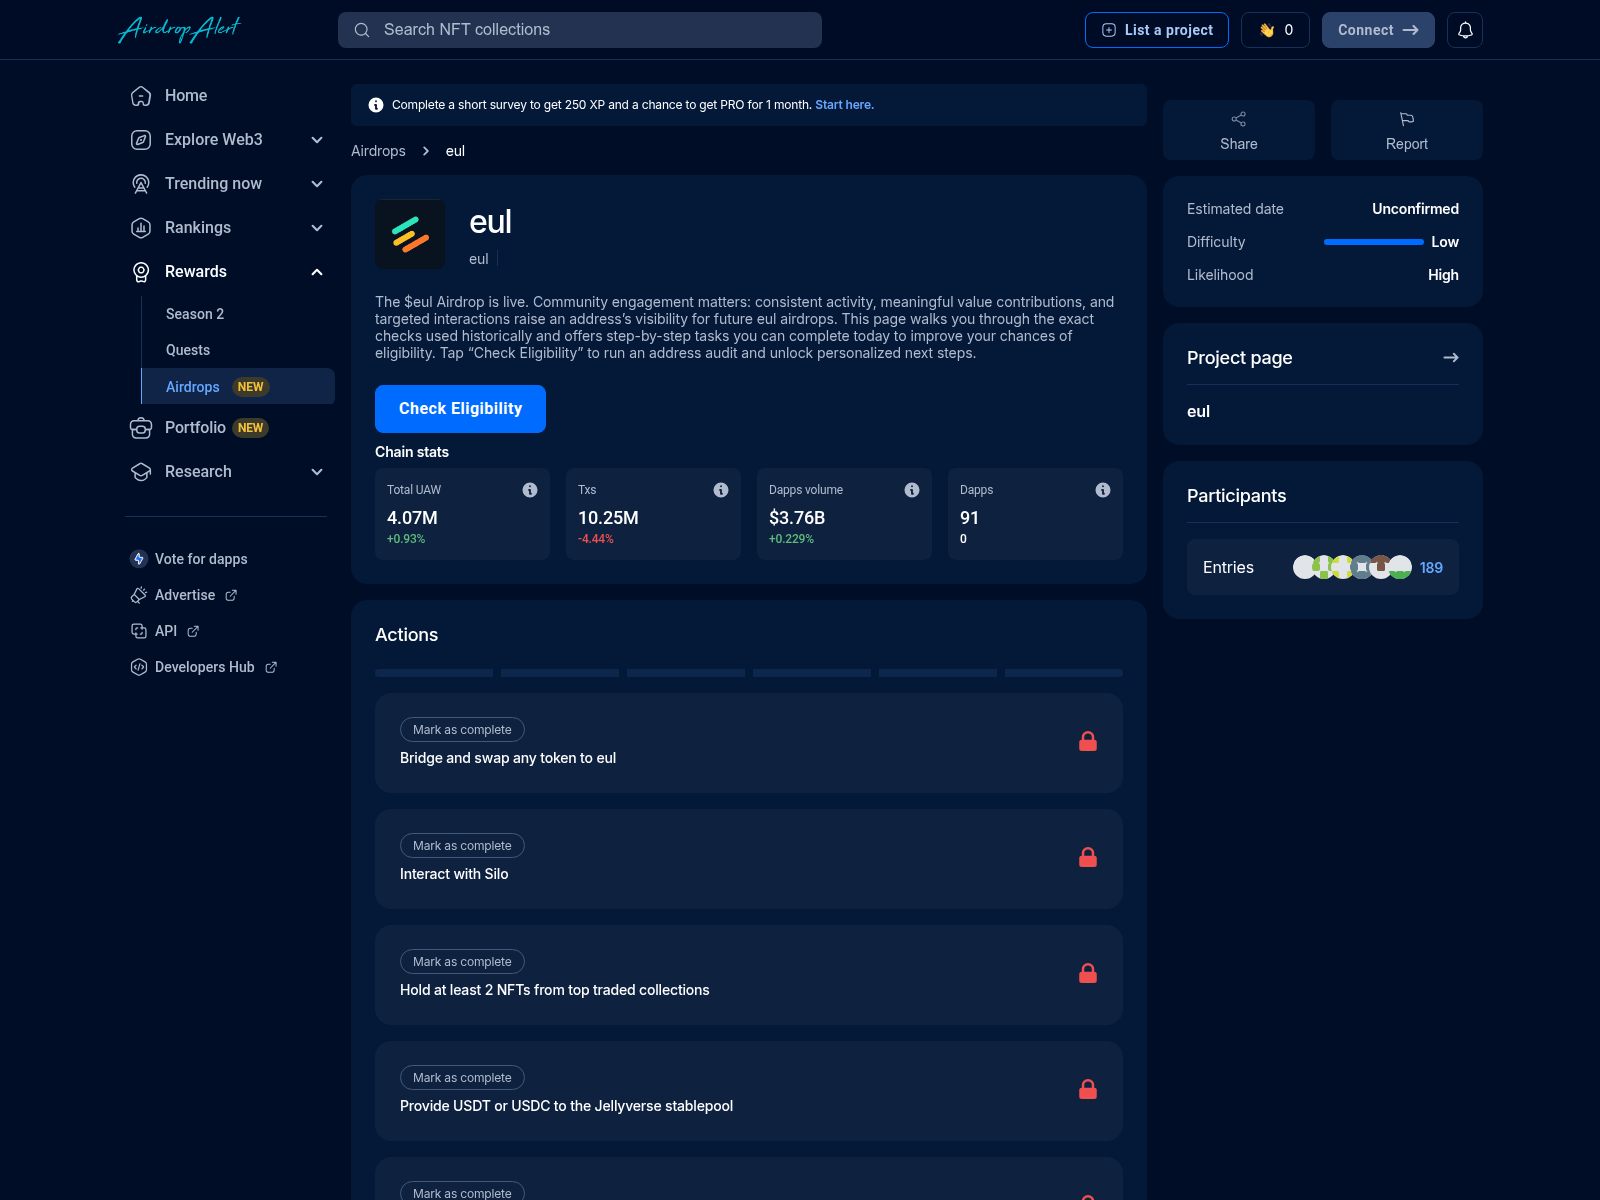
Task: Navigate to Season 2
Action: tap(194, 314)
